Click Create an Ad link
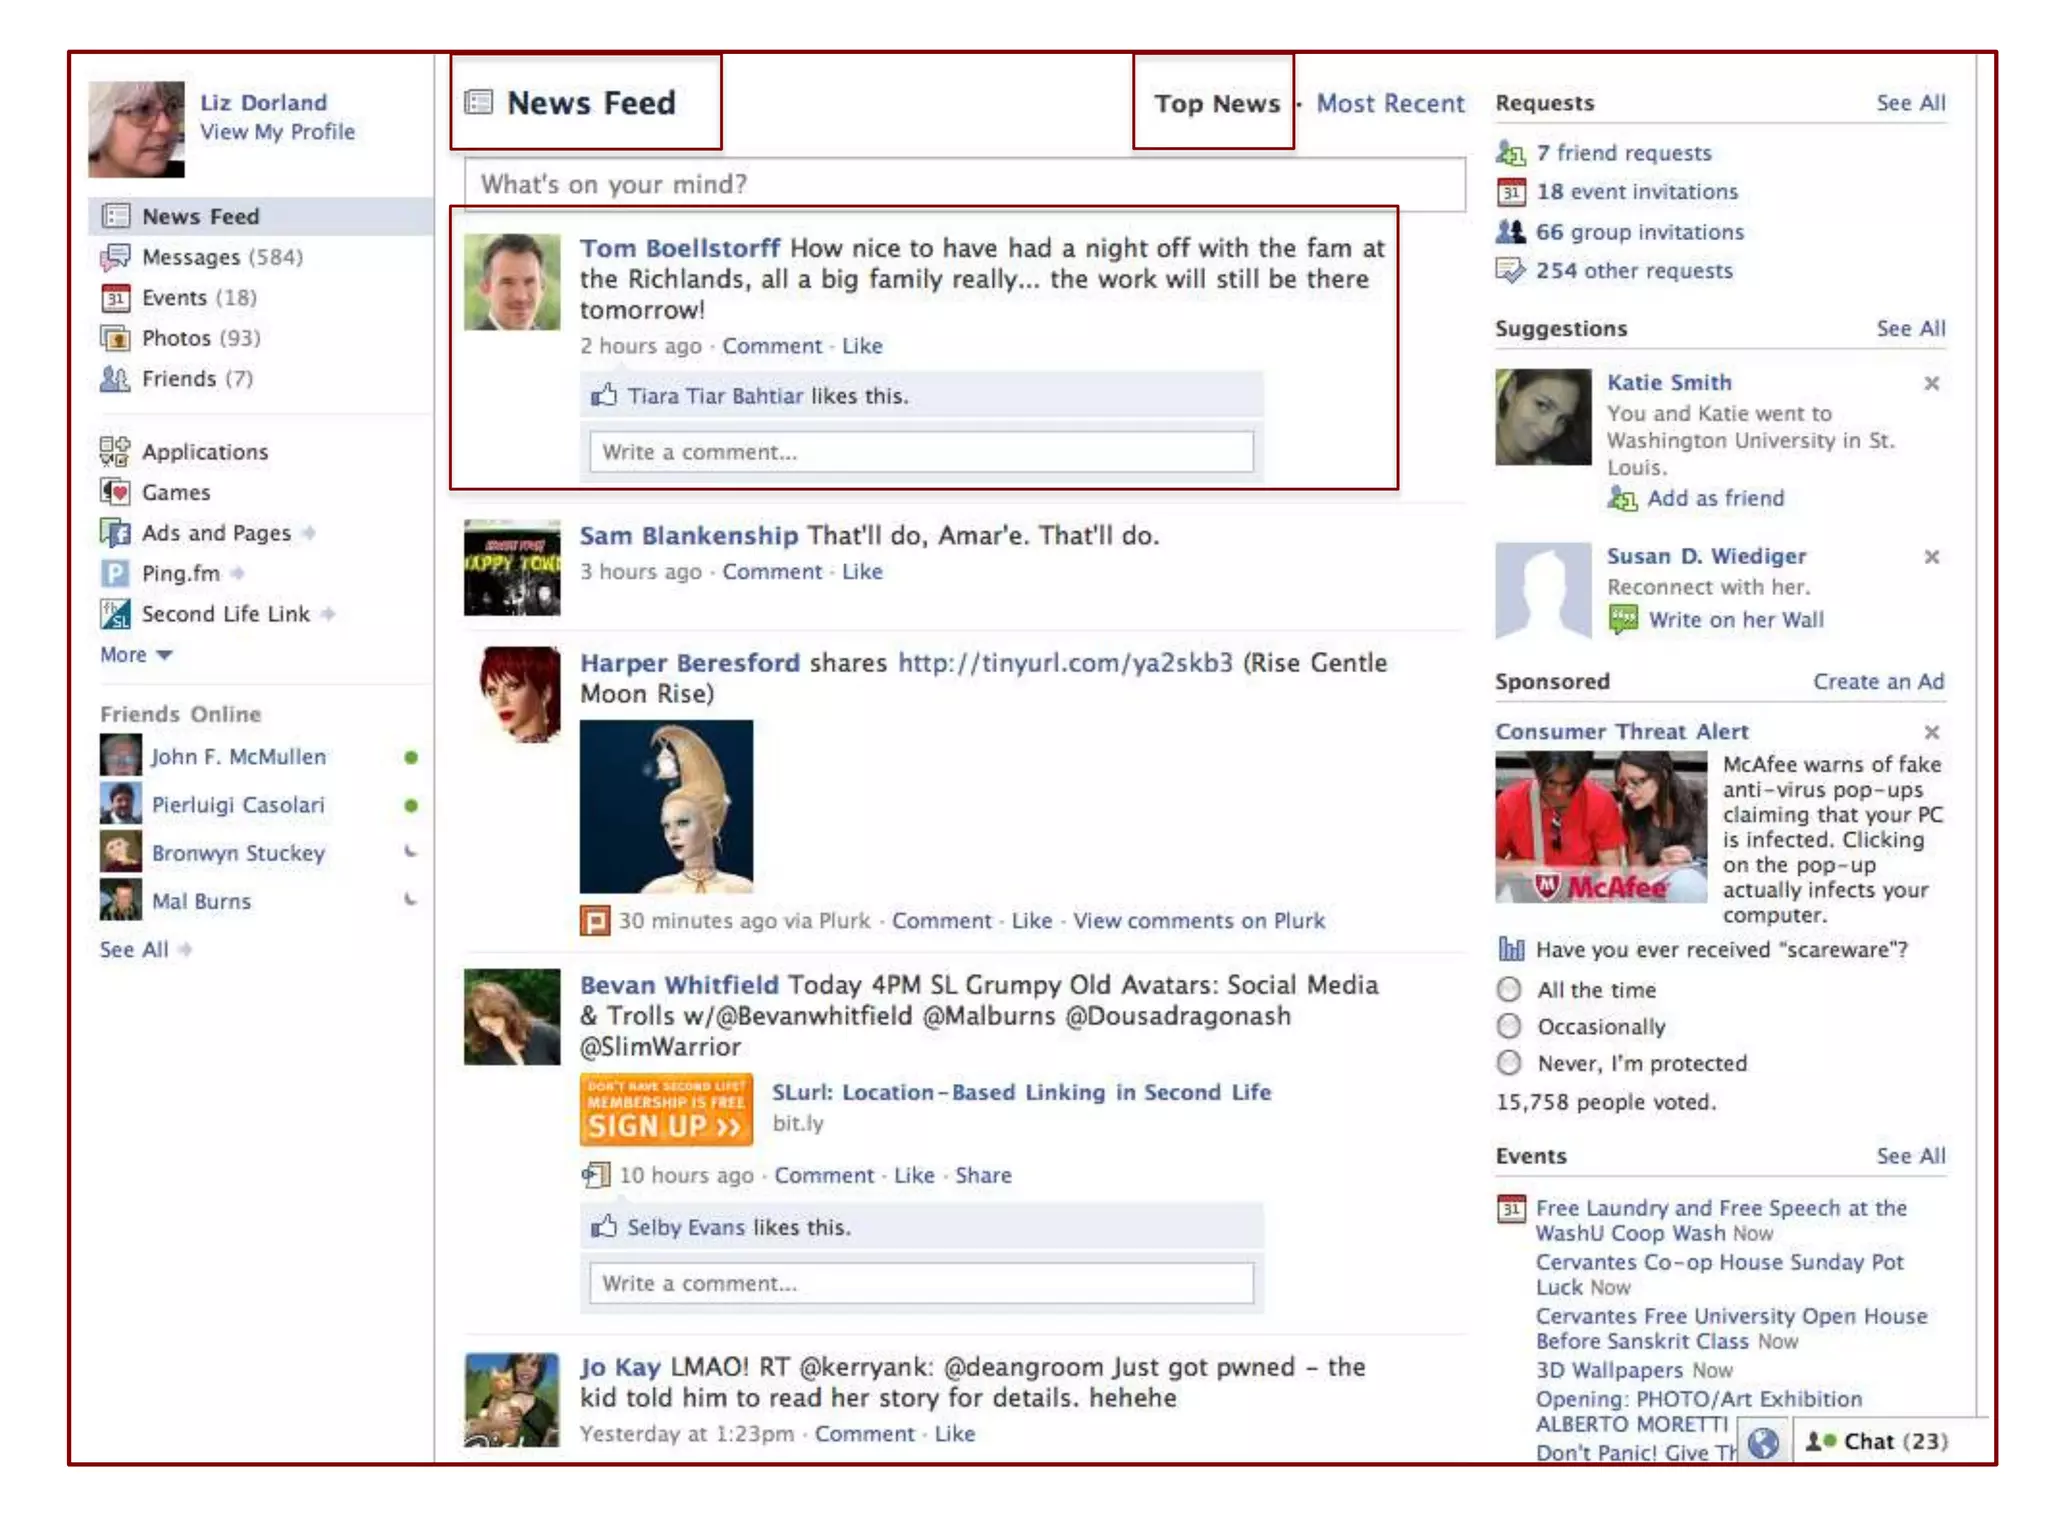This screenshot has width=2048, height=1536. (x=1879, y=682)
